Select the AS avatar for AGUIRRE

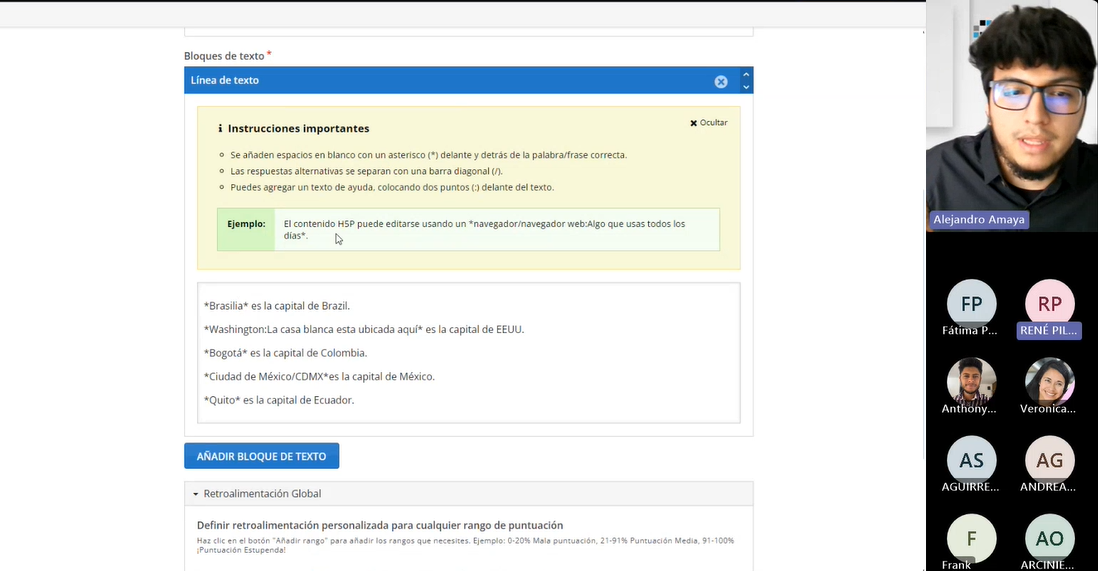tap(971, 460)
